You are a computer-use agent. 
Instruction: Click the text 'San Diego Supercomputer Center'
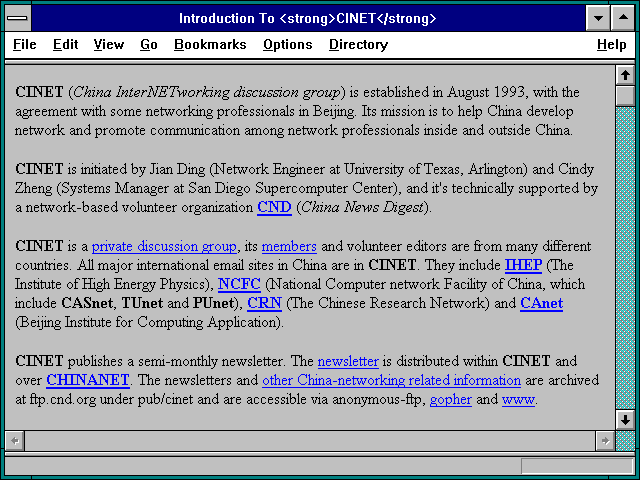point(293,188)
